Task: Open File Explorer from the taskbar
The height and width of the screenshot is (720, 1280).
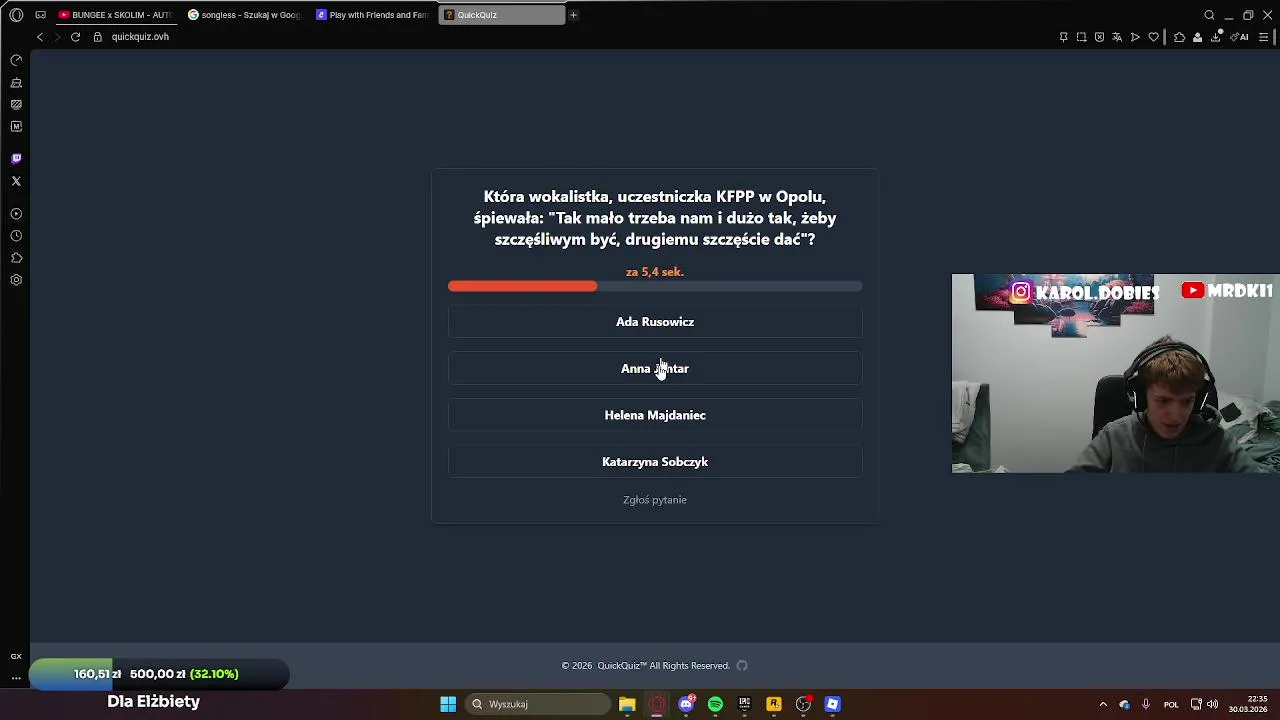Action: pyautogui.click(x=627, y=704)
